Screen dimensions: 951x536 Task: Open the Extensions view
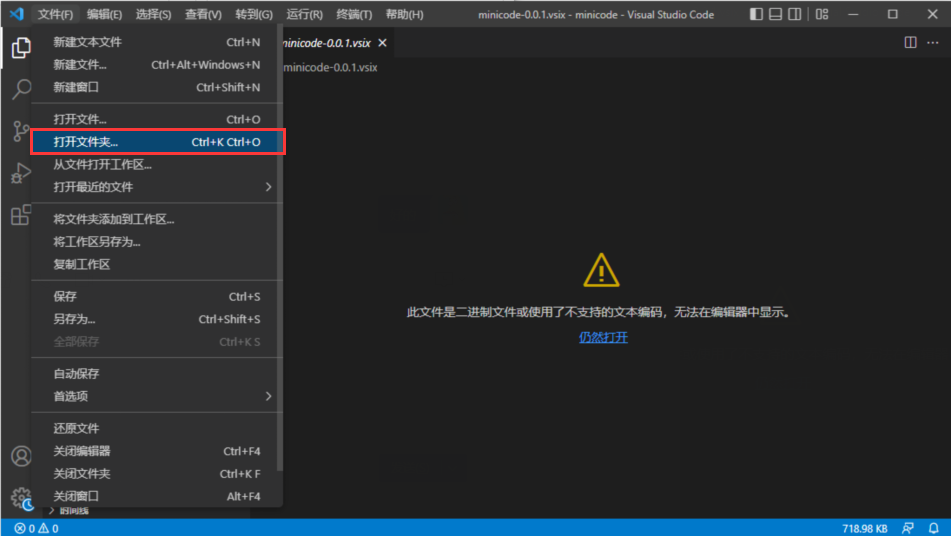tap(21, 215)
